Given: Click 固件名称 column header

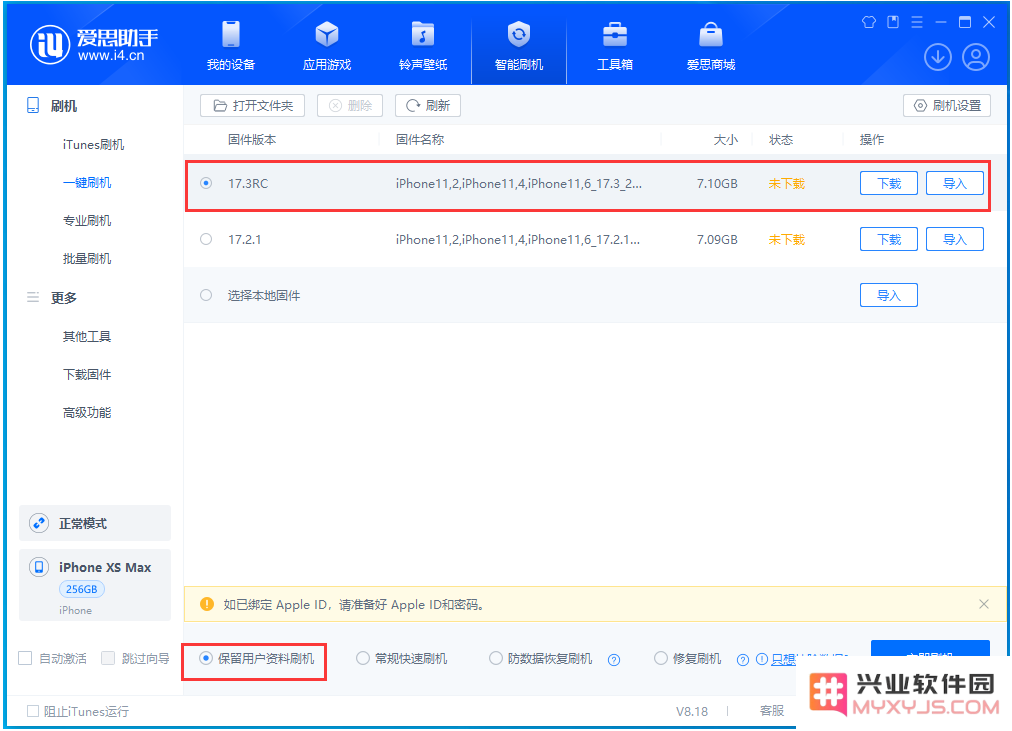Looking at the screenshot, I should (x=420, y=139).
